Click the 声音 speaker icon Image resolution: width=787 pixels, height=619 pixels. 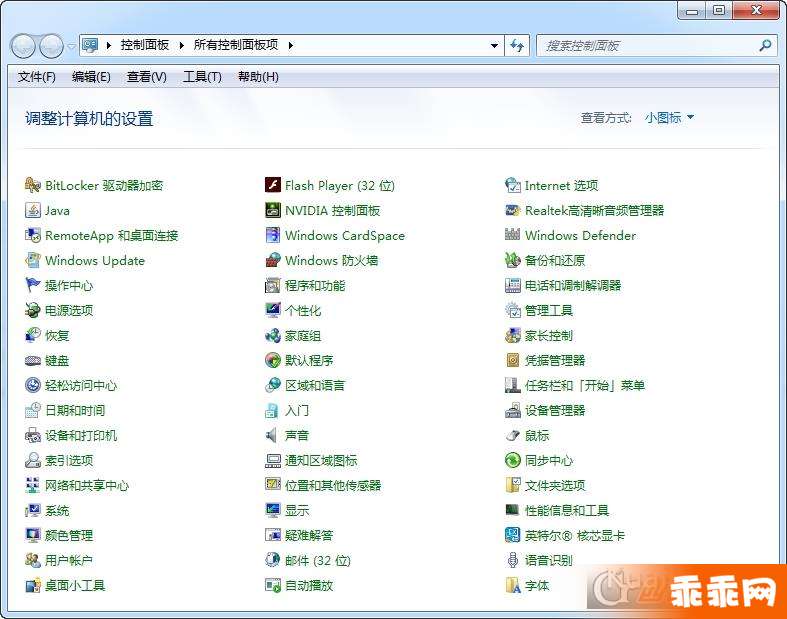(273, 435)
